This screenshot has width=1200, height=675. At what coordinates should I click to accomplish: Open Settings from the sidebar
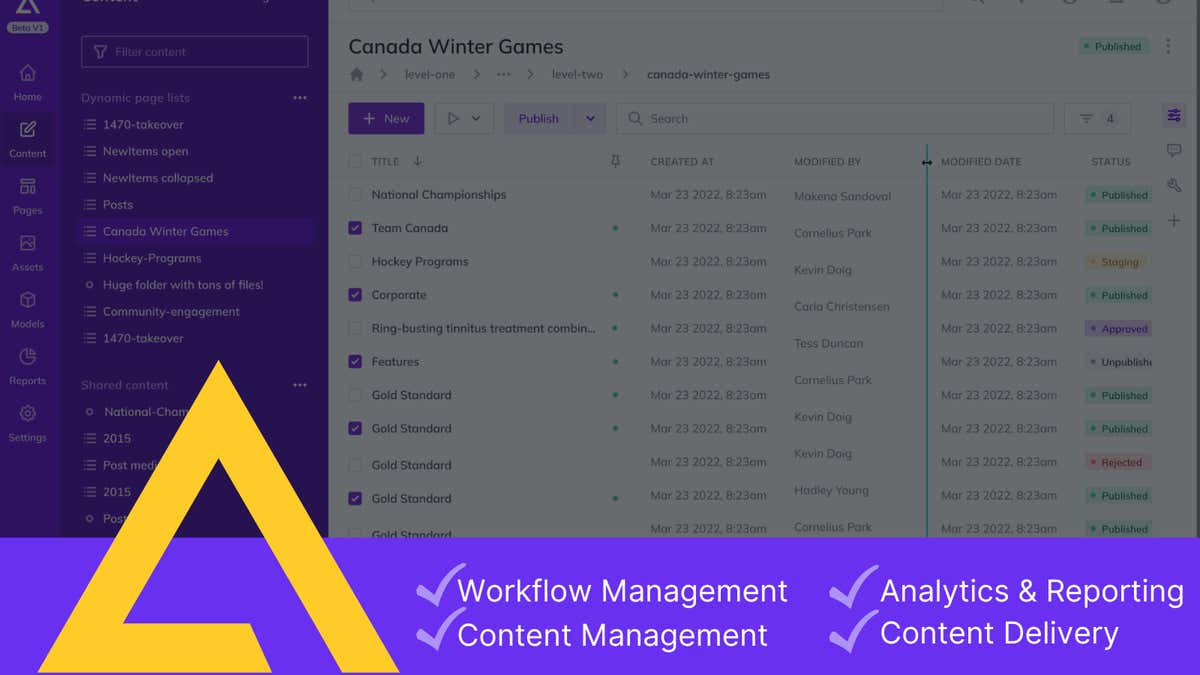(27, 423)
